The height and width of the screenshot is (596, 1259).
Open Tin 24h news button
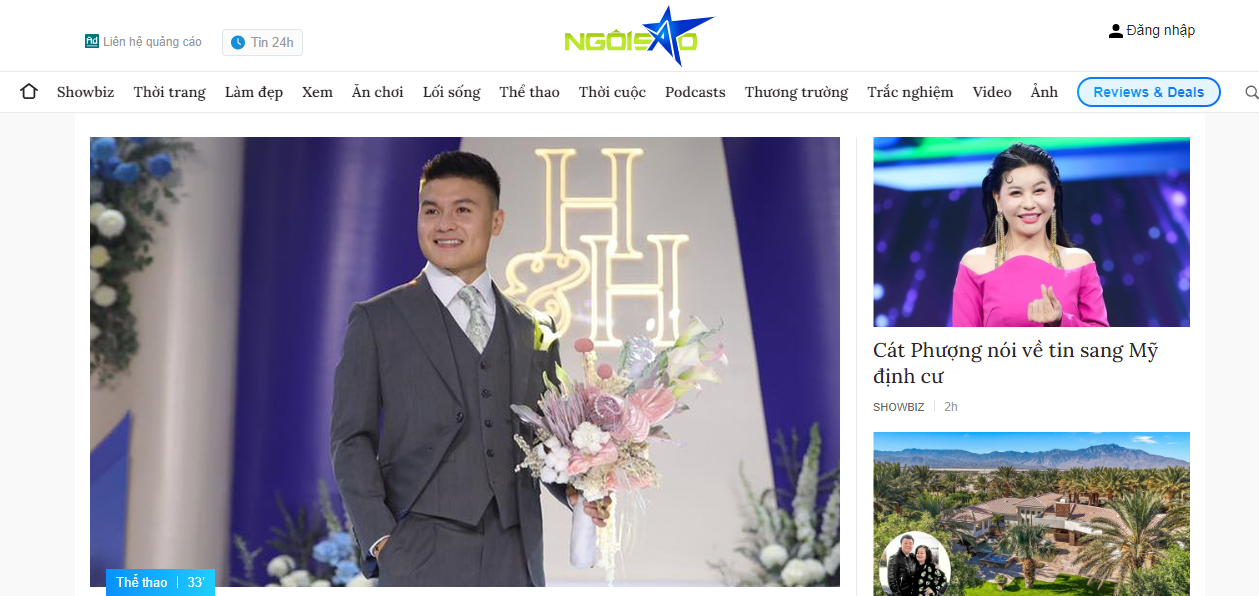coord(262,42)
